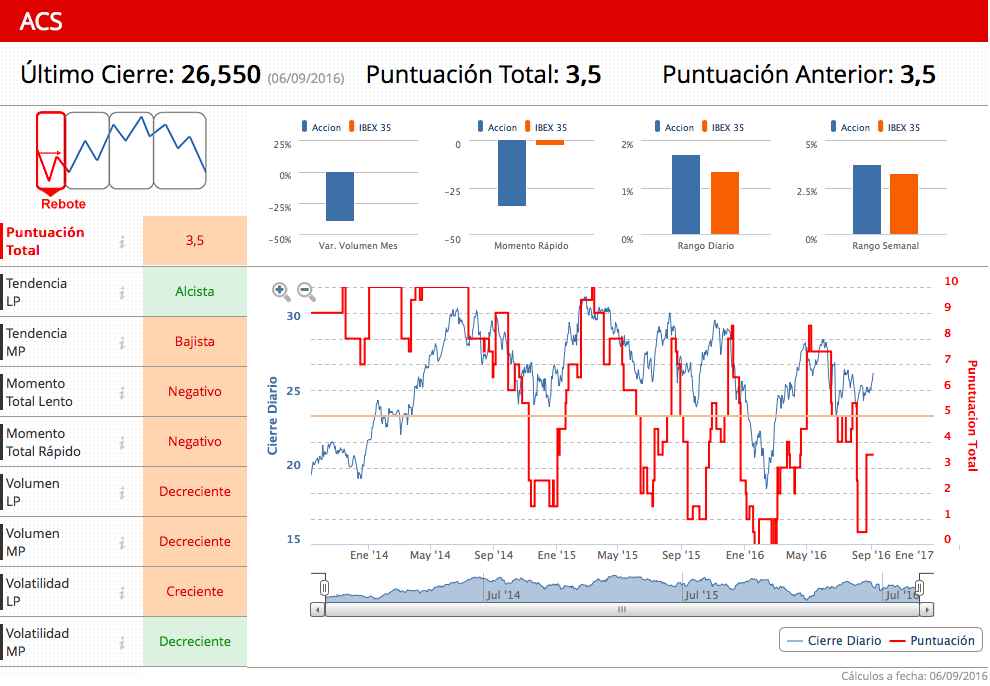Click the navigator scrollbar thumb grip
990x686 pixels.
(622, 610)
